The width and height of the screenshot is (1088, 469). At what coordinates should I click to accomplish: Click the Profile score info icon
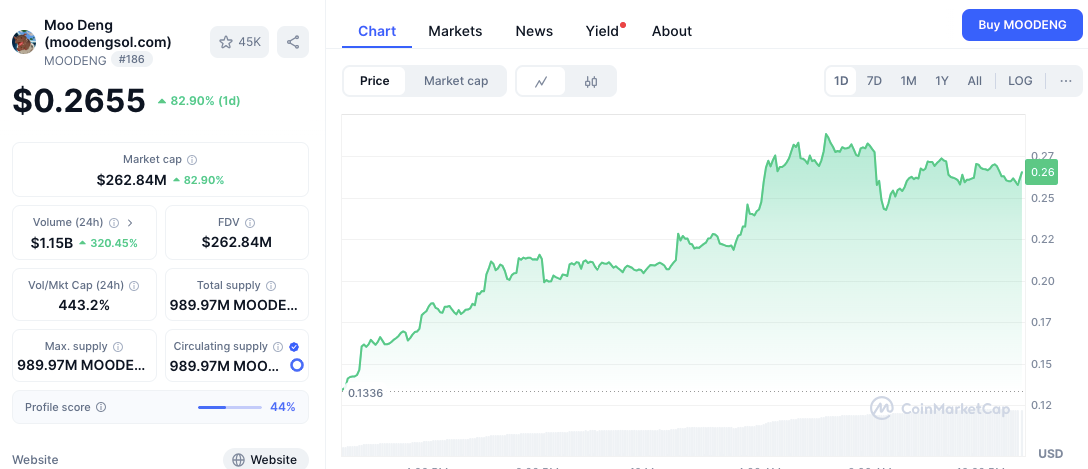[101, 408]
